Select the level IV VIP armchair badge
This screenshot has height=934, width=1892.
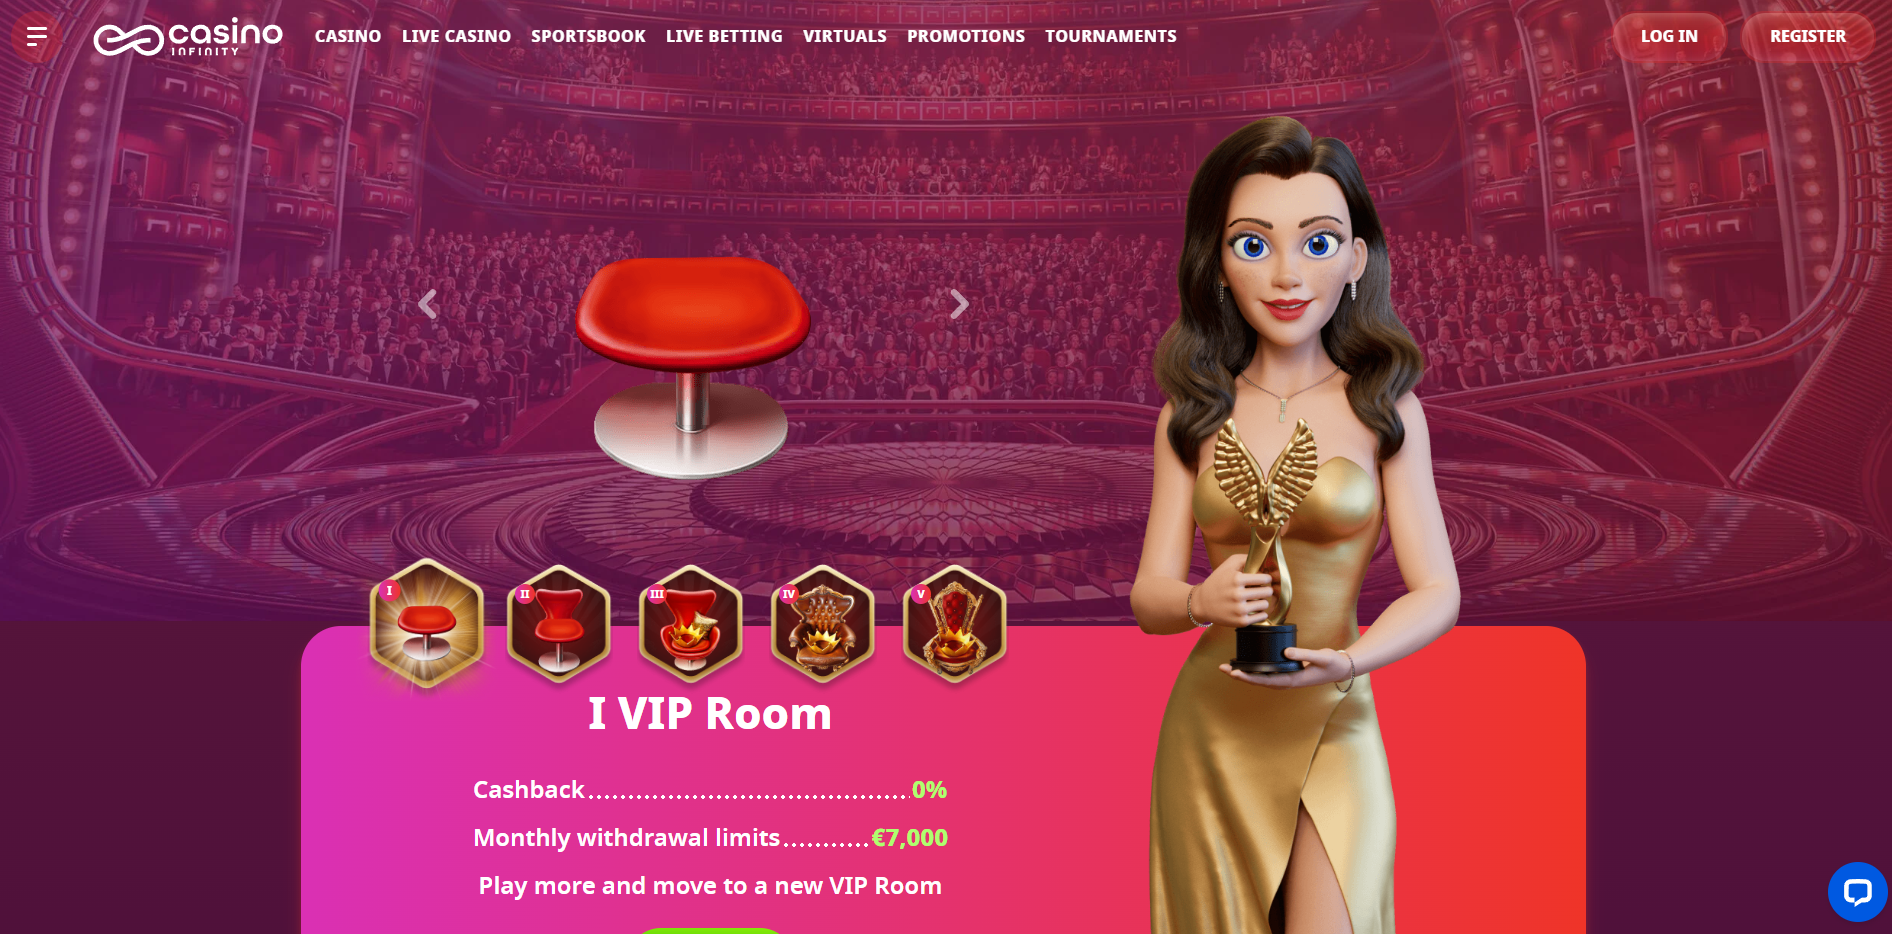(823, 624)
